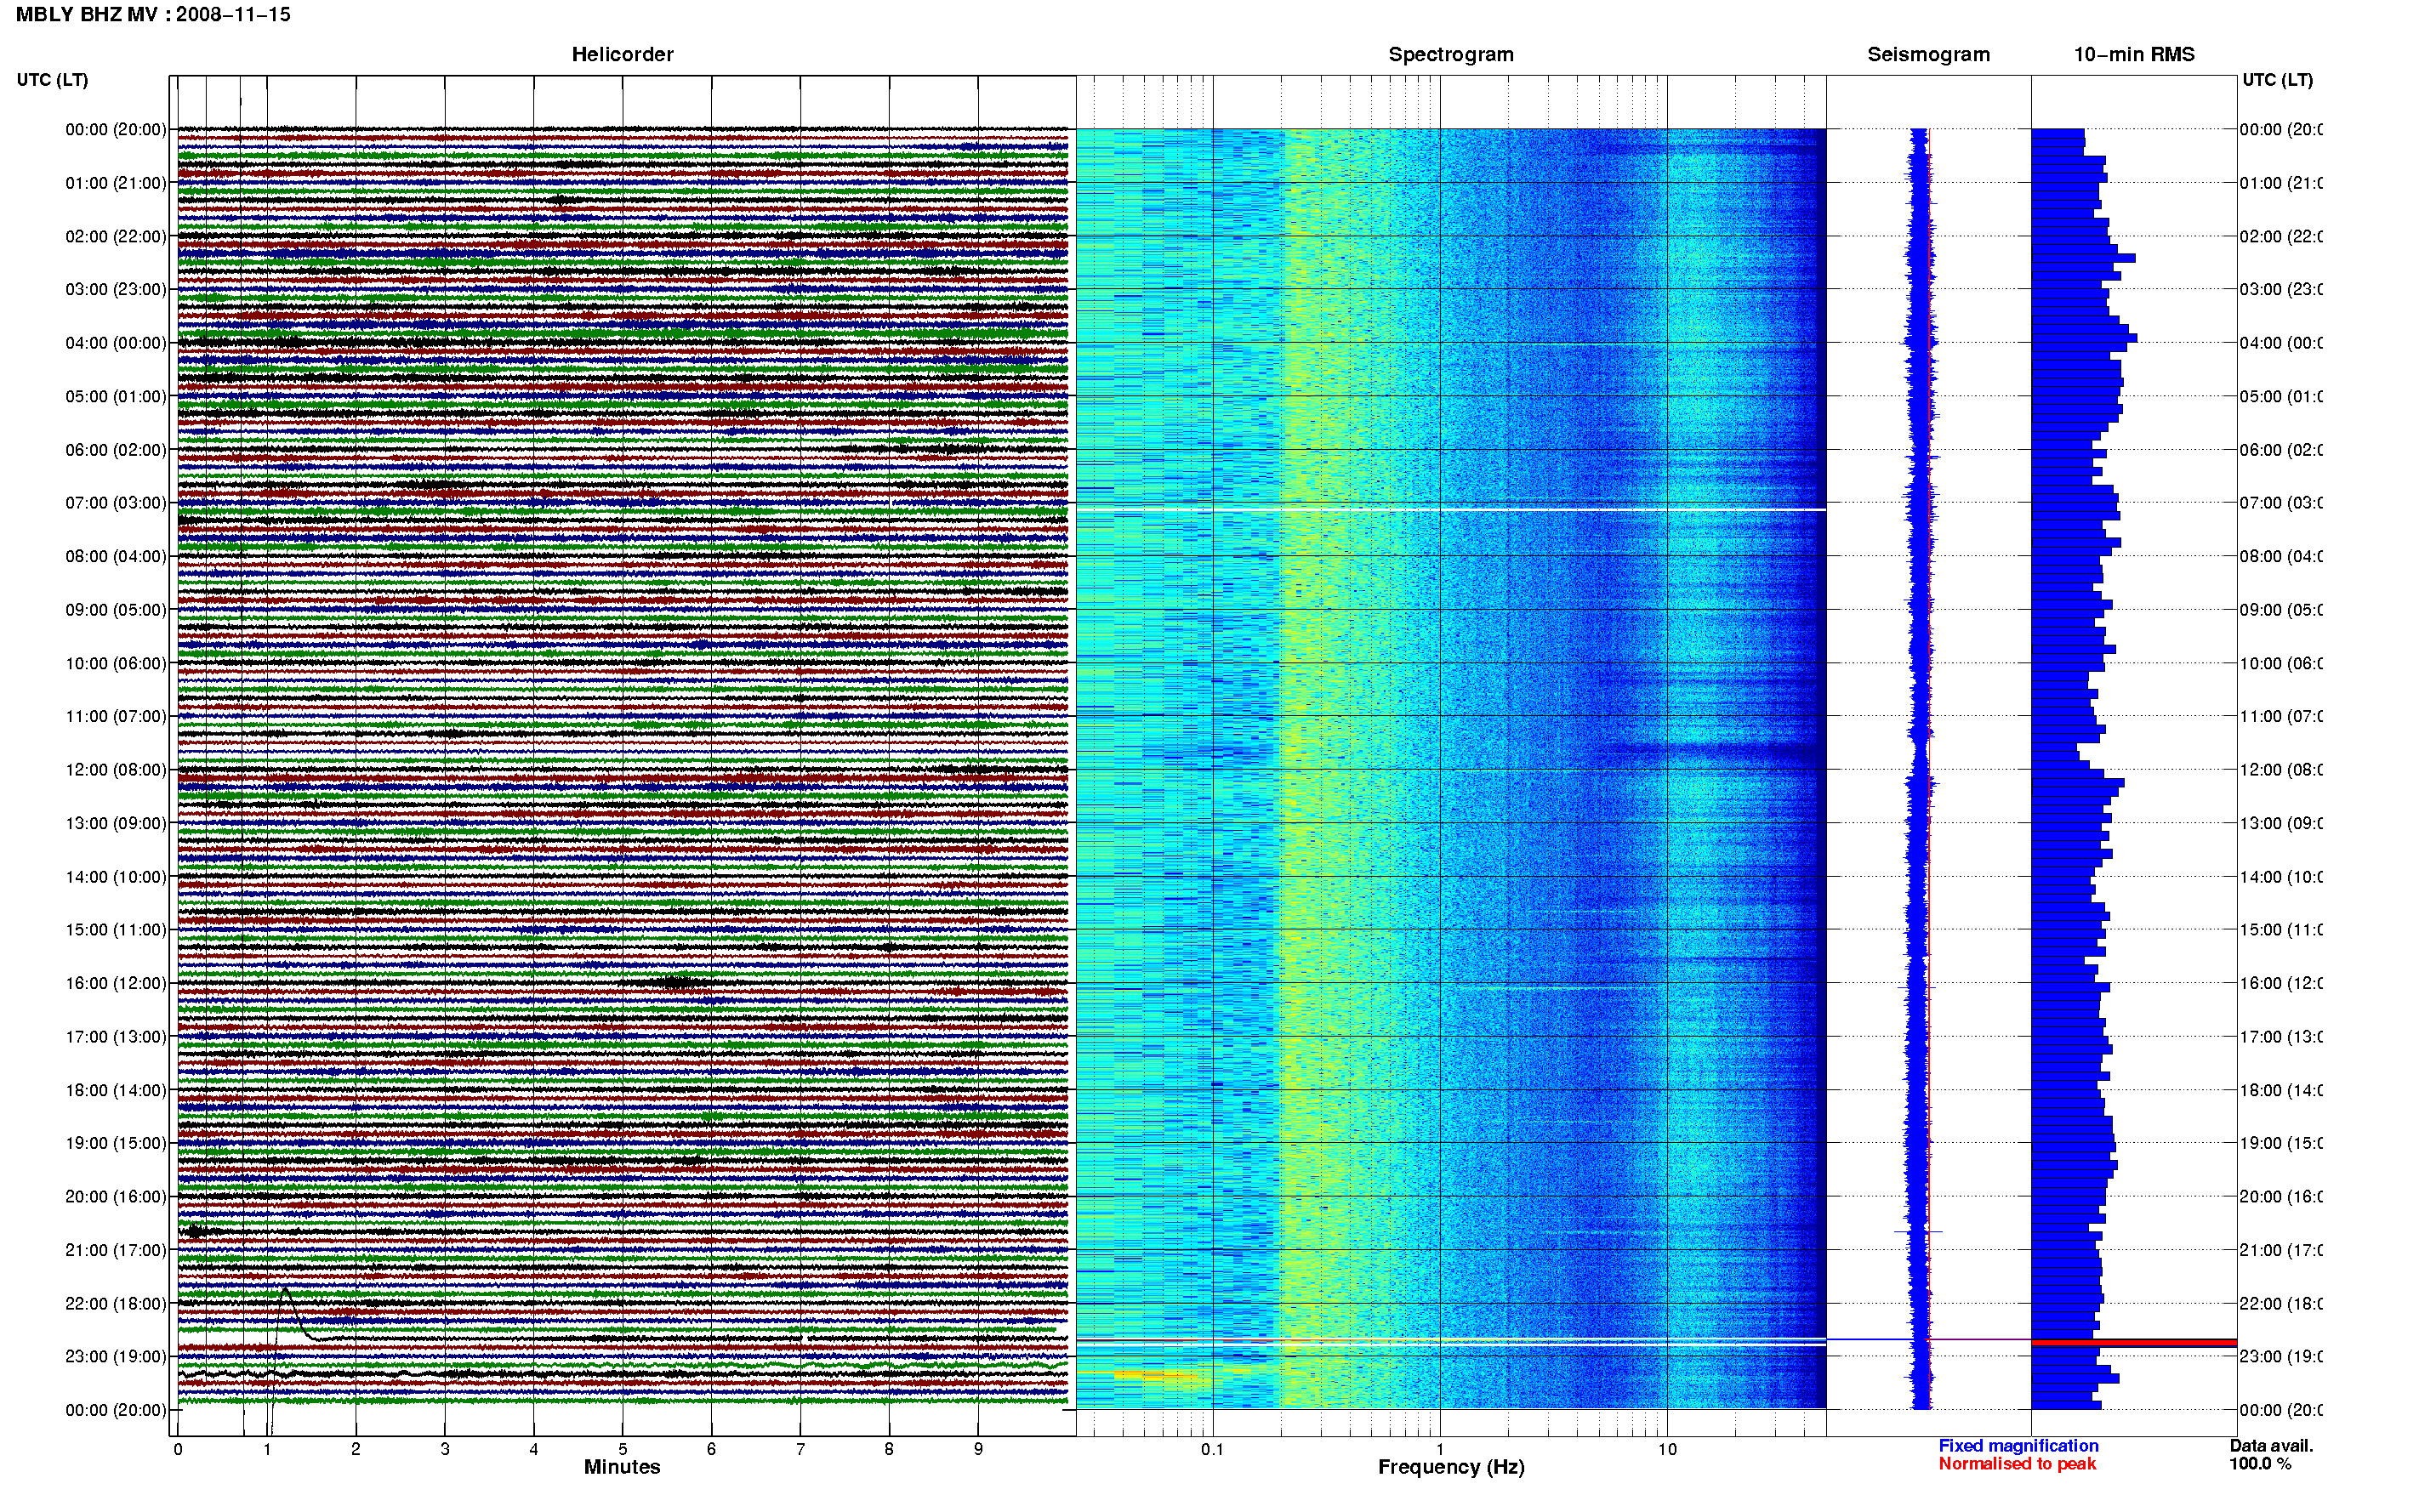The height and width of the screenshot is (1512, 2419).
Task: Click the right UTC (LT) axis header
Action: click(x=2277, y=80)
